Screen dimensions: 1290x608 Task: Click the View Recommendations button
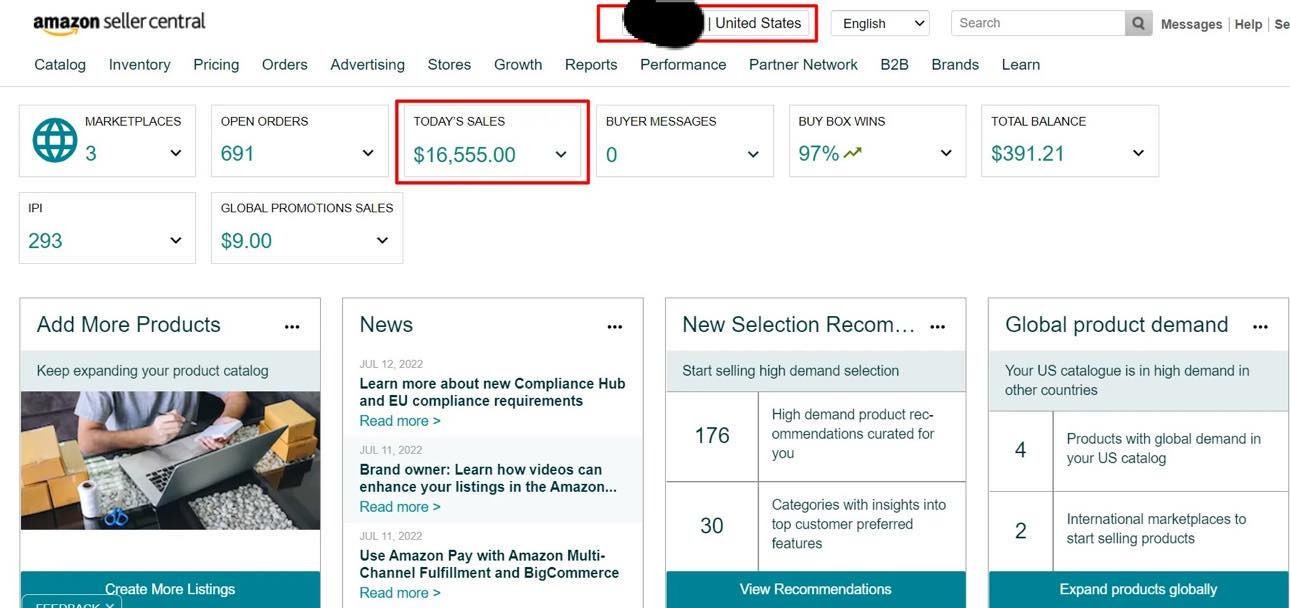tap(815, 589)
